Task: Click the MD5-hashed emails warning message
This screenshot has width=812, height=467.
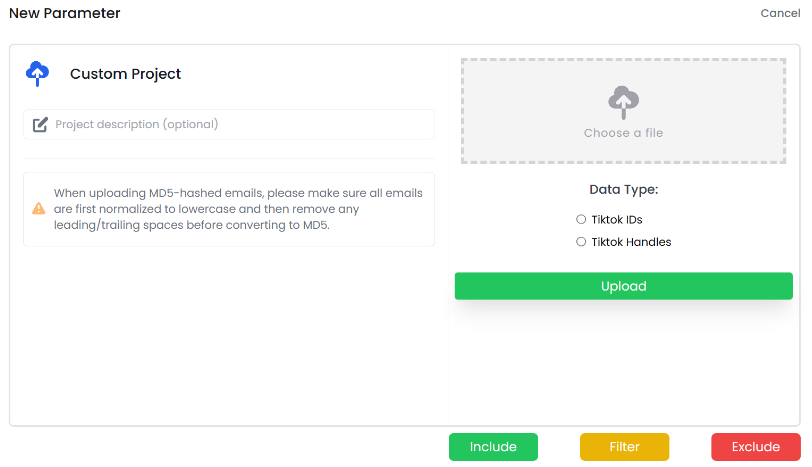Action: (238, 209)
